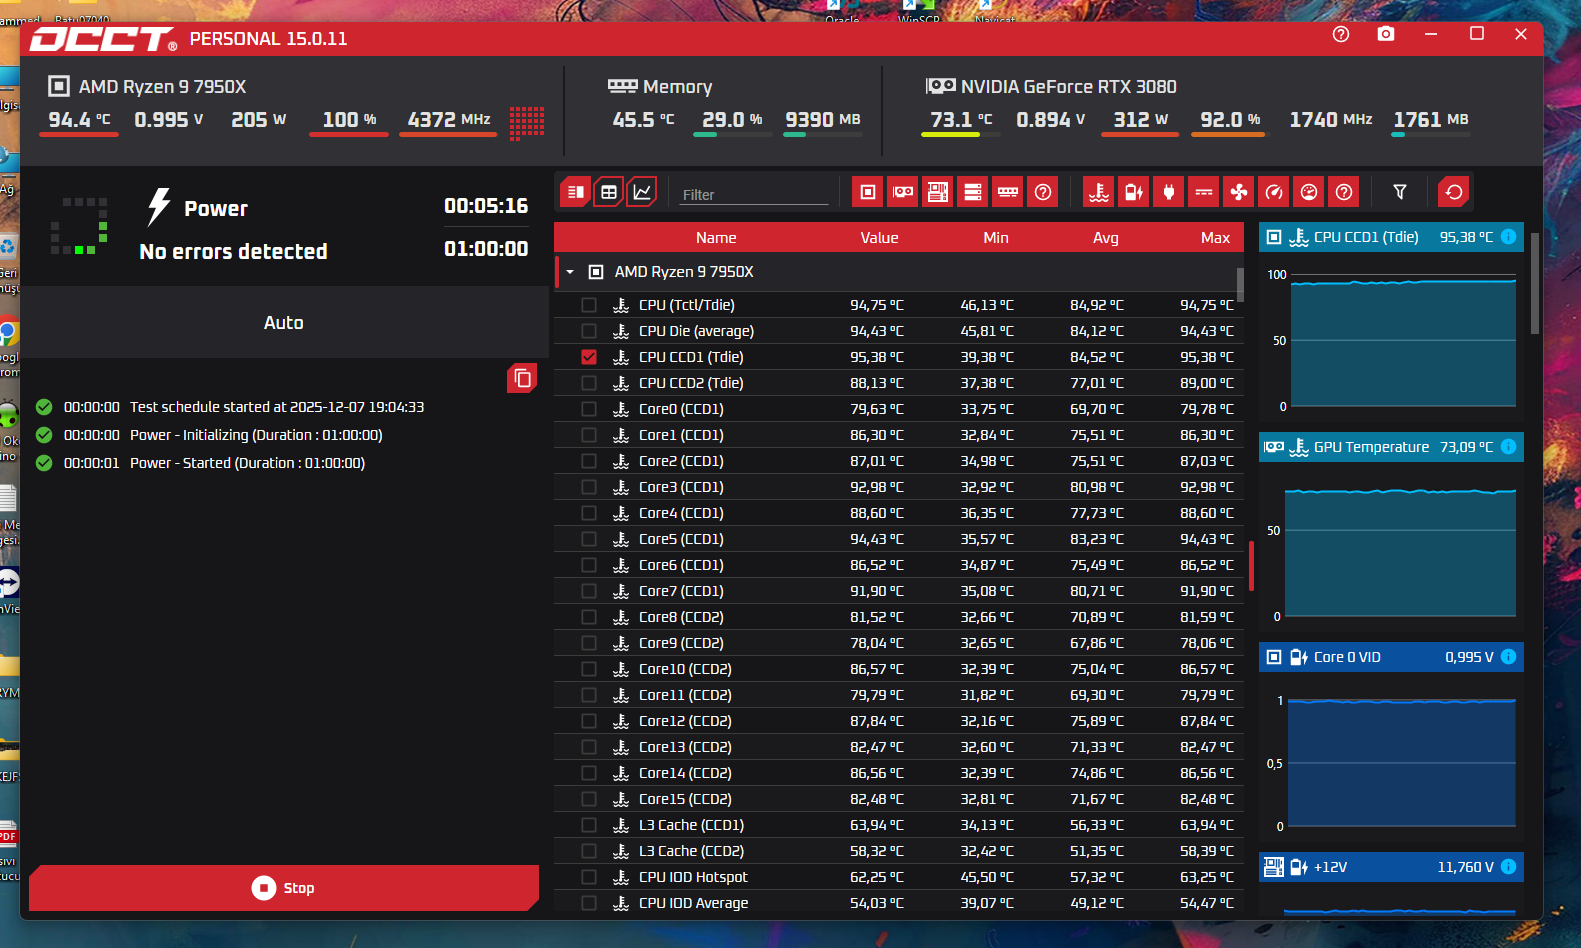This screenshot has height=948, width=1581.
Task: Click the info icon on GPU Temperature graph
Action: 1509,447
